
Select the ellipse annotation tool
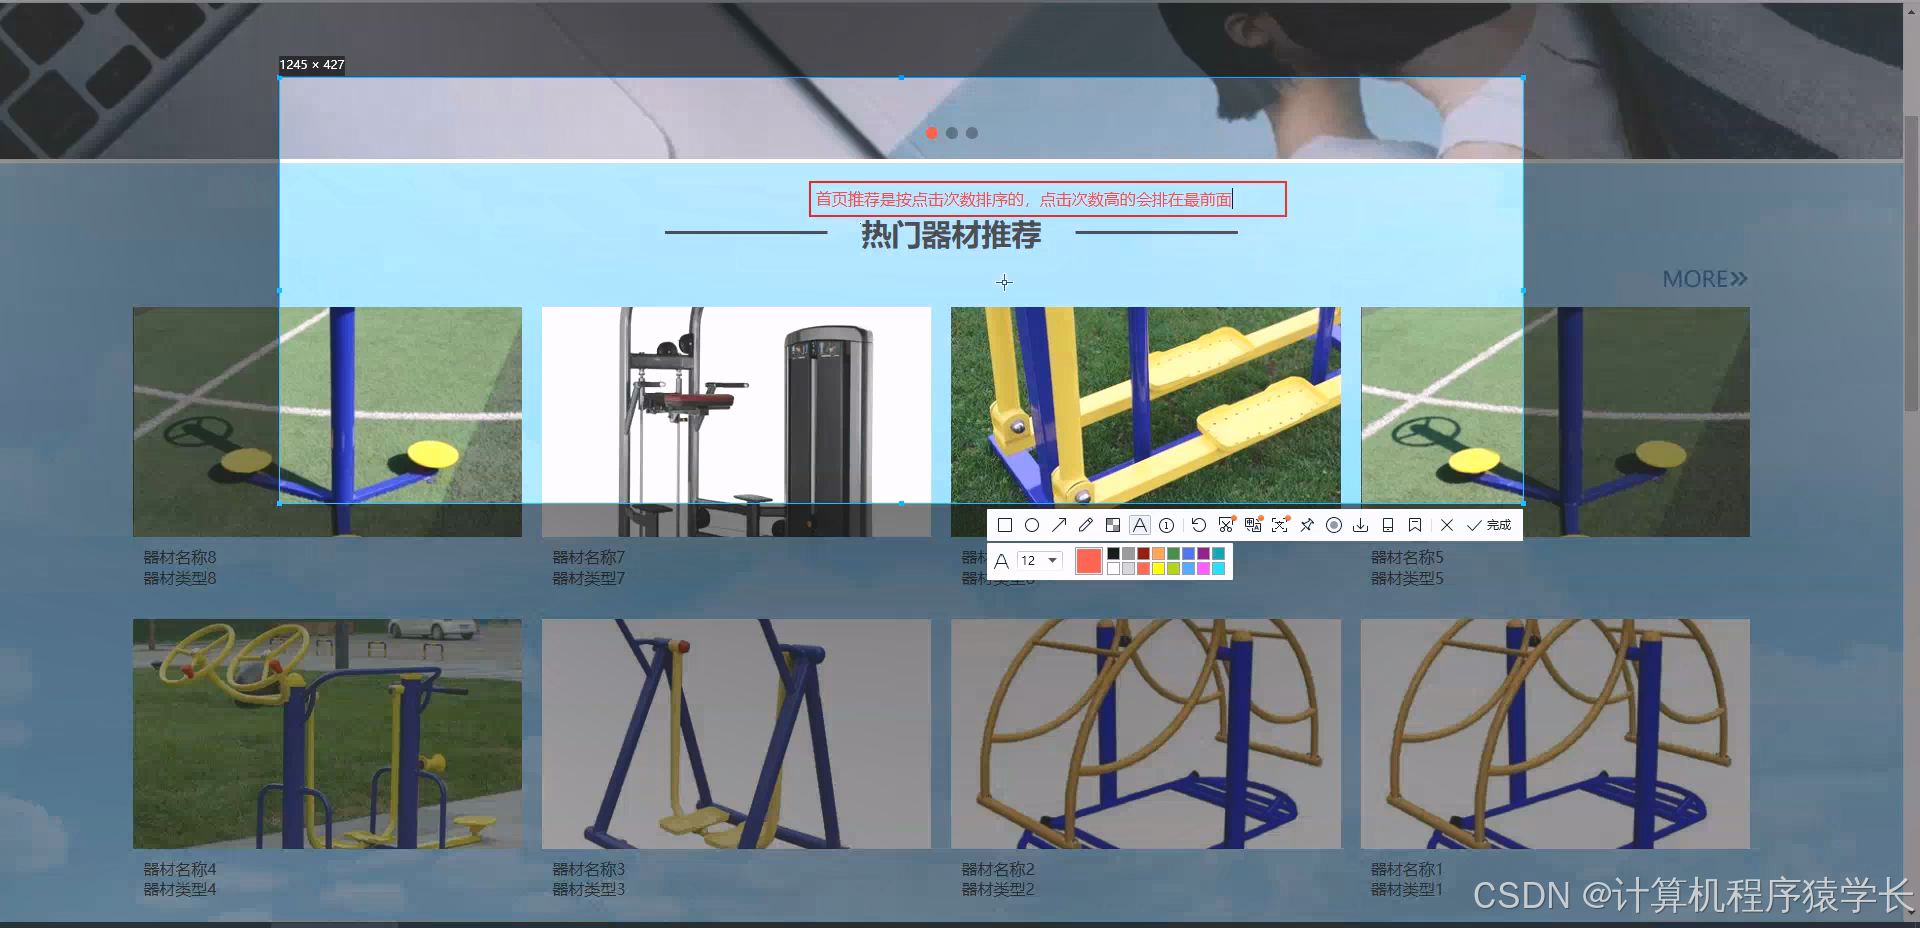[1033, 525]
